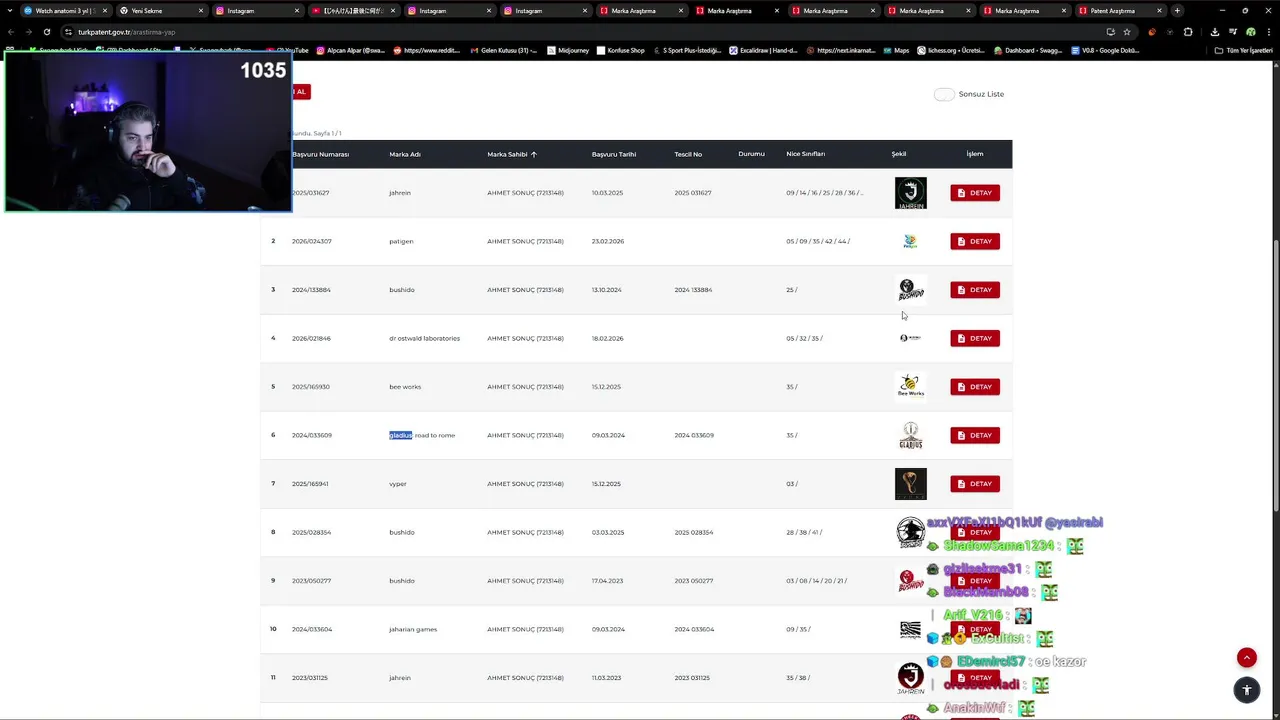The width and height of the screenshot is (1280, 720).
Task: Open the Midjourney bookmark
Action: click(570, 50)
